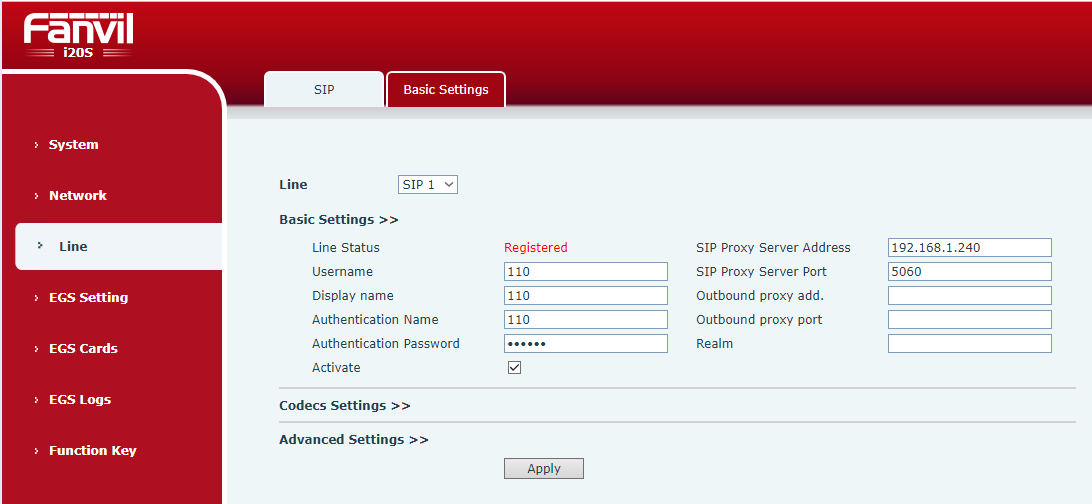Click the Fanvil i20S logo

coord(79,36)
